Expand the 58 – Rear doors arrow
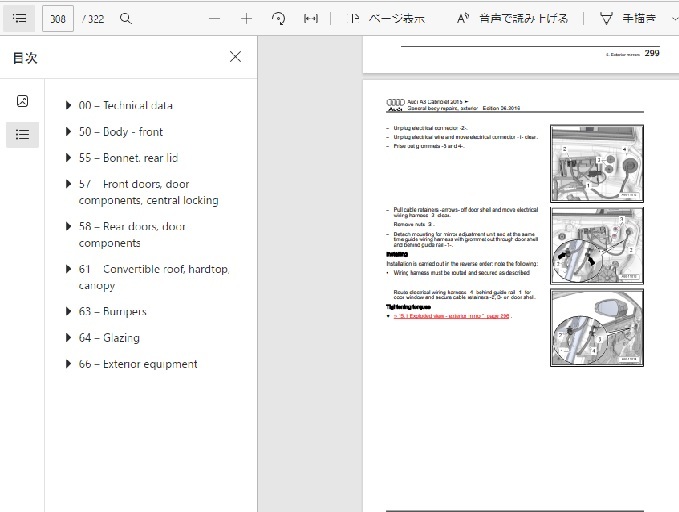The height and width of the screenshot is (512, 679). [68, 226]
